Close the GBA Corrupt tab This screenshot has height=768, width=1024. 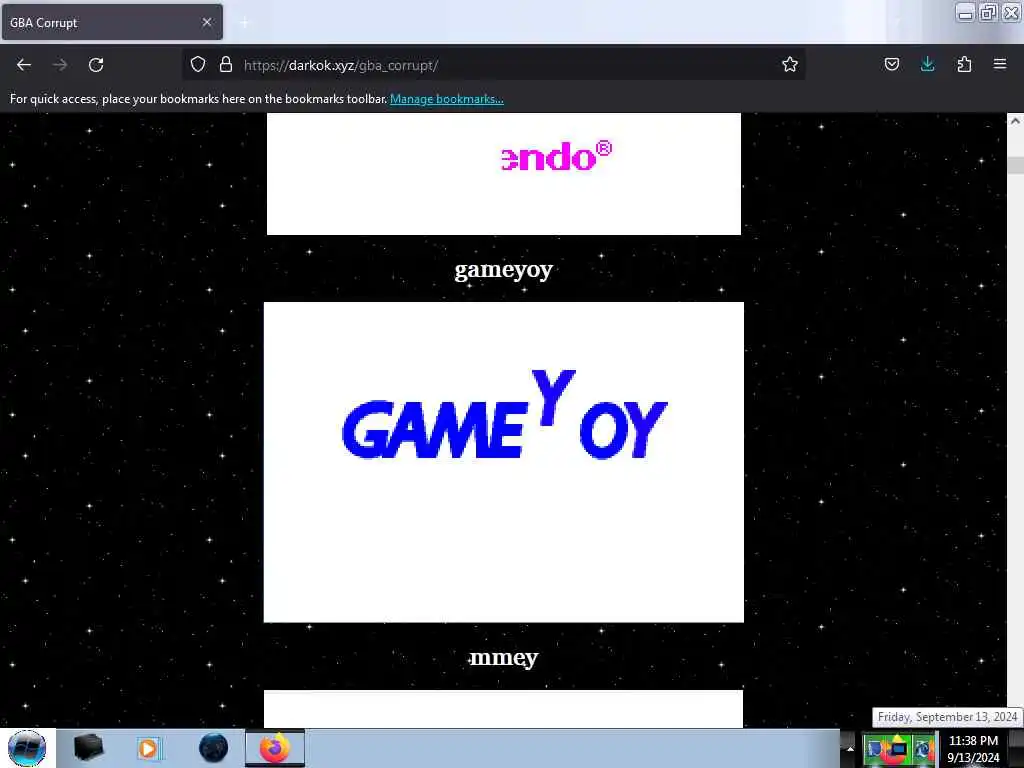[x=207, y=22]
